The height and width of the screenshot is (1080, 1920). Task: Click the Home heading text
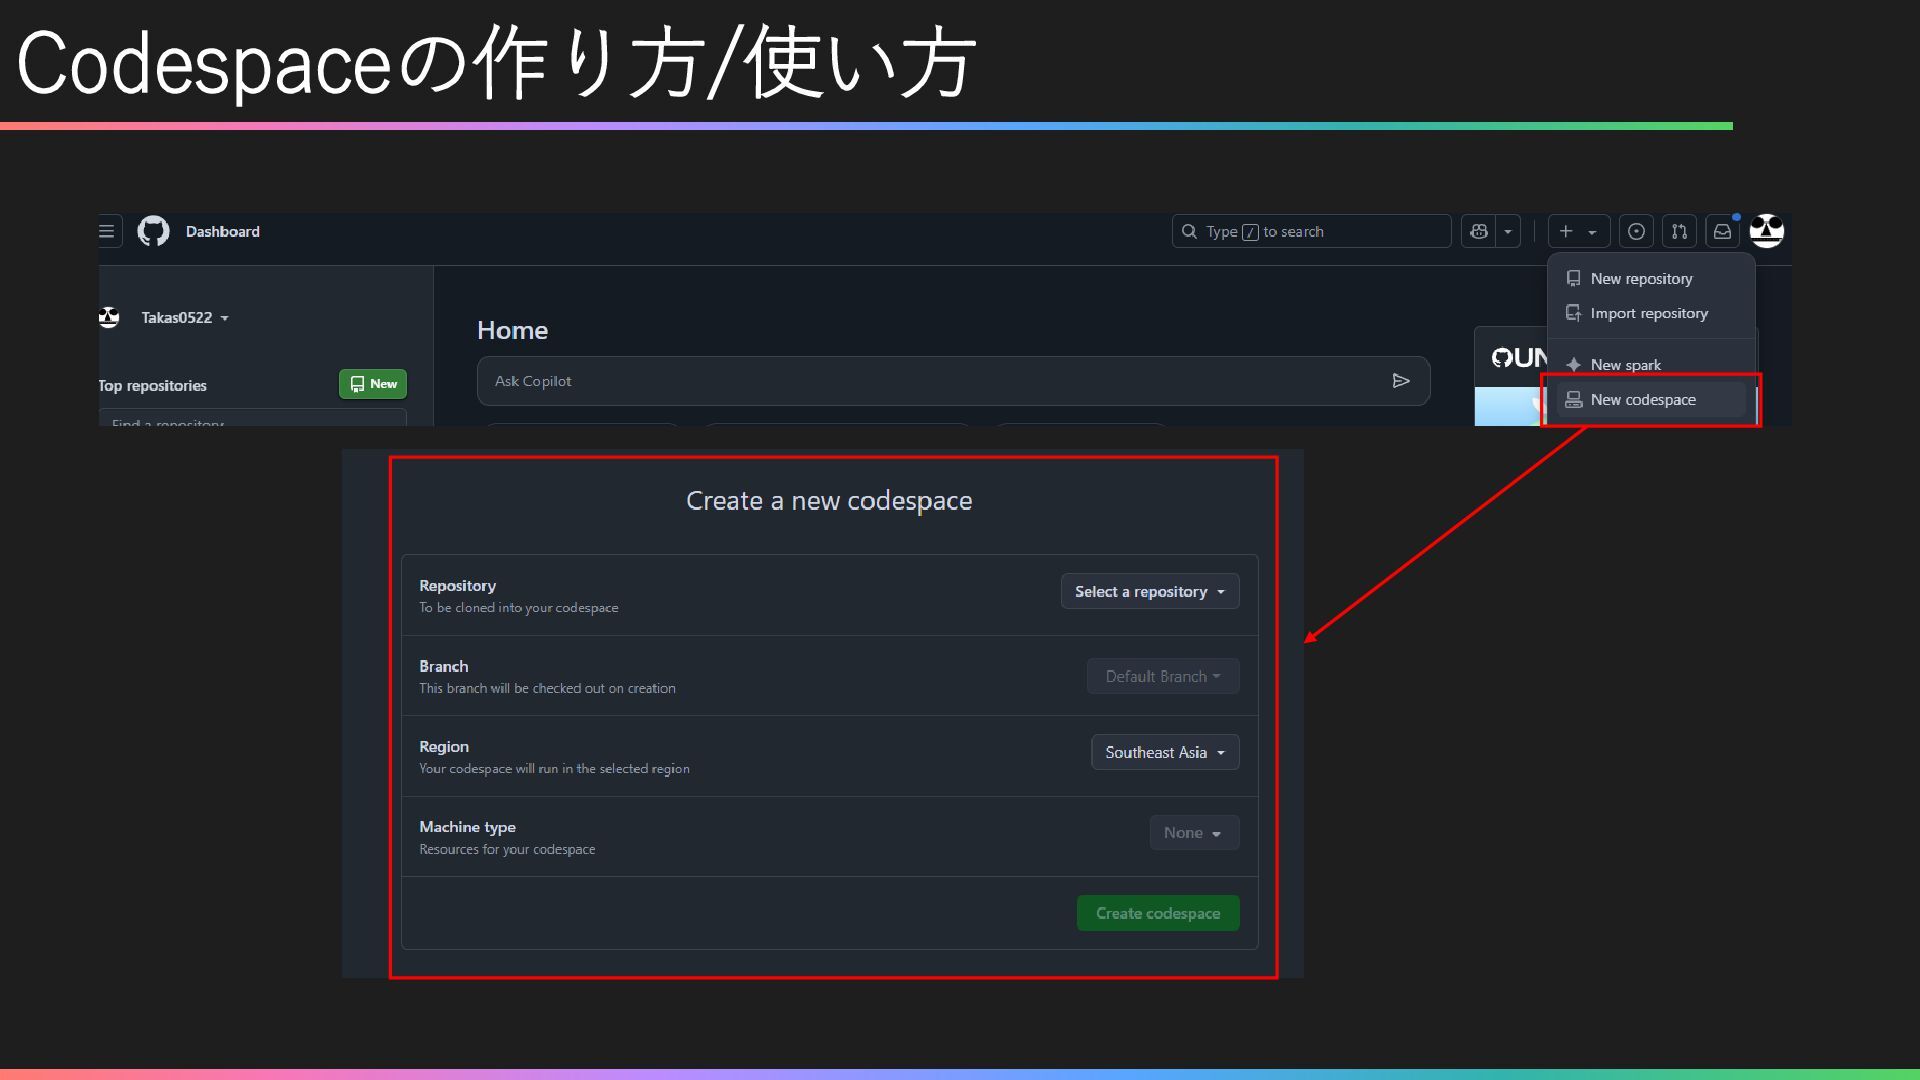point(512,330)
